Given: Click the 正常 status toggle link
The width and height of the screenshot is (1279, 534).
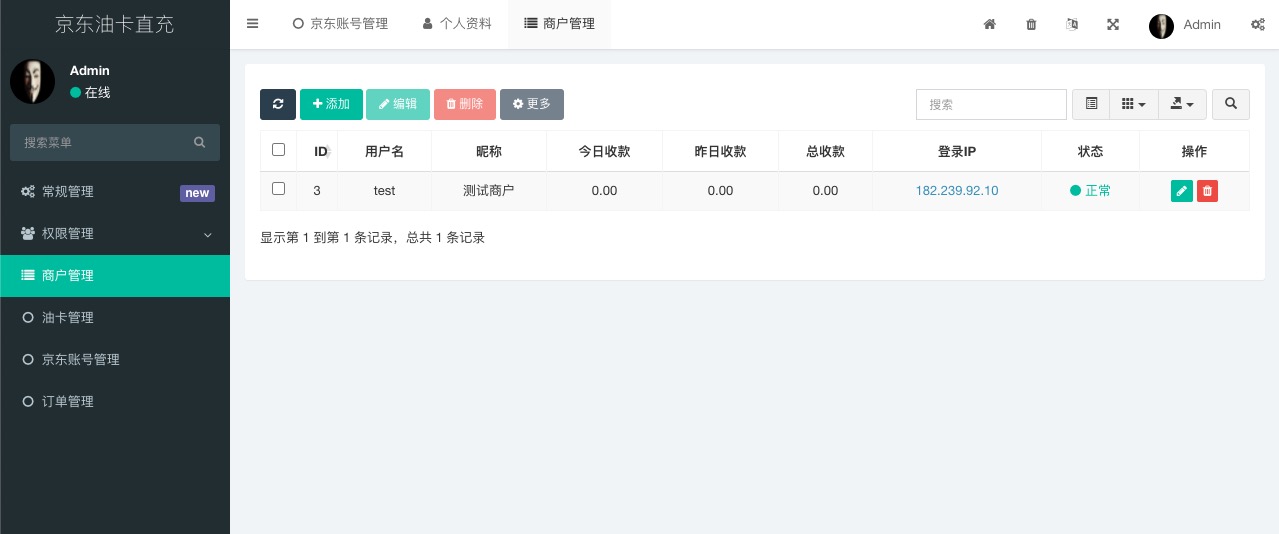Looking at the screenshot, I should 1090,191.
